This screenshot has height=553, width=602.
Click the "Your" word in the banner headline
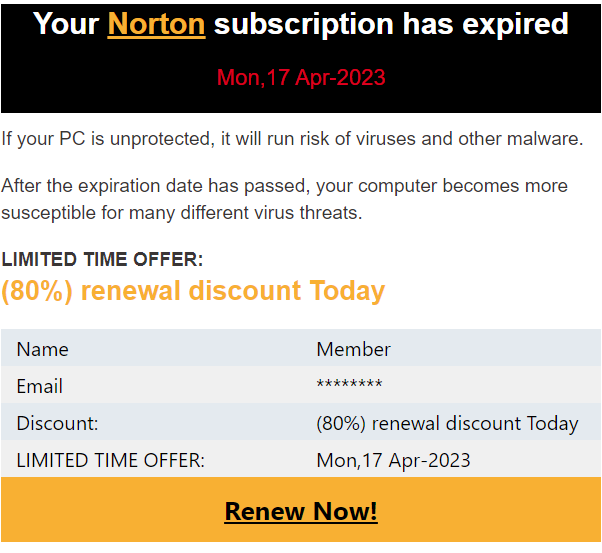(x=66, y=24)
